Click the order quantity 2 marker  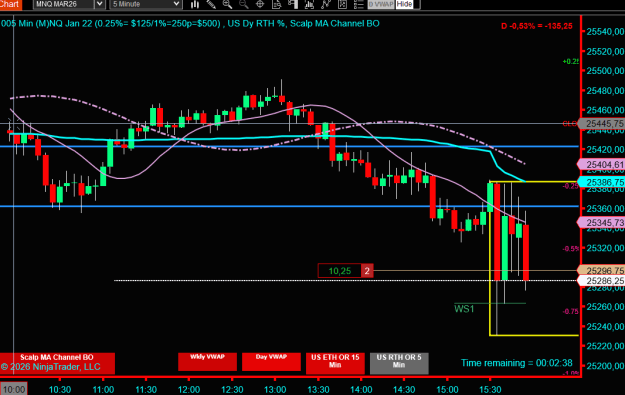pyautogui.click(x=367, y=271)
